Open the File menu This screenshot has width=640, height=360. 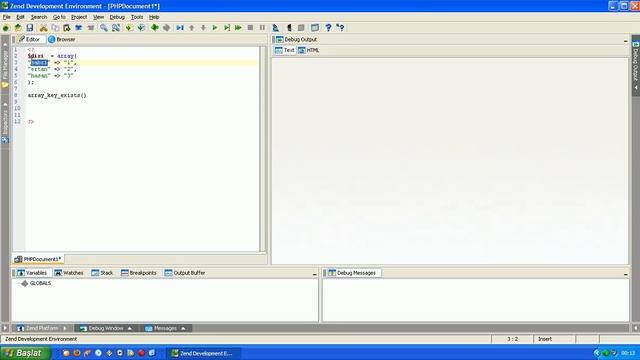(x=7, y=17)
